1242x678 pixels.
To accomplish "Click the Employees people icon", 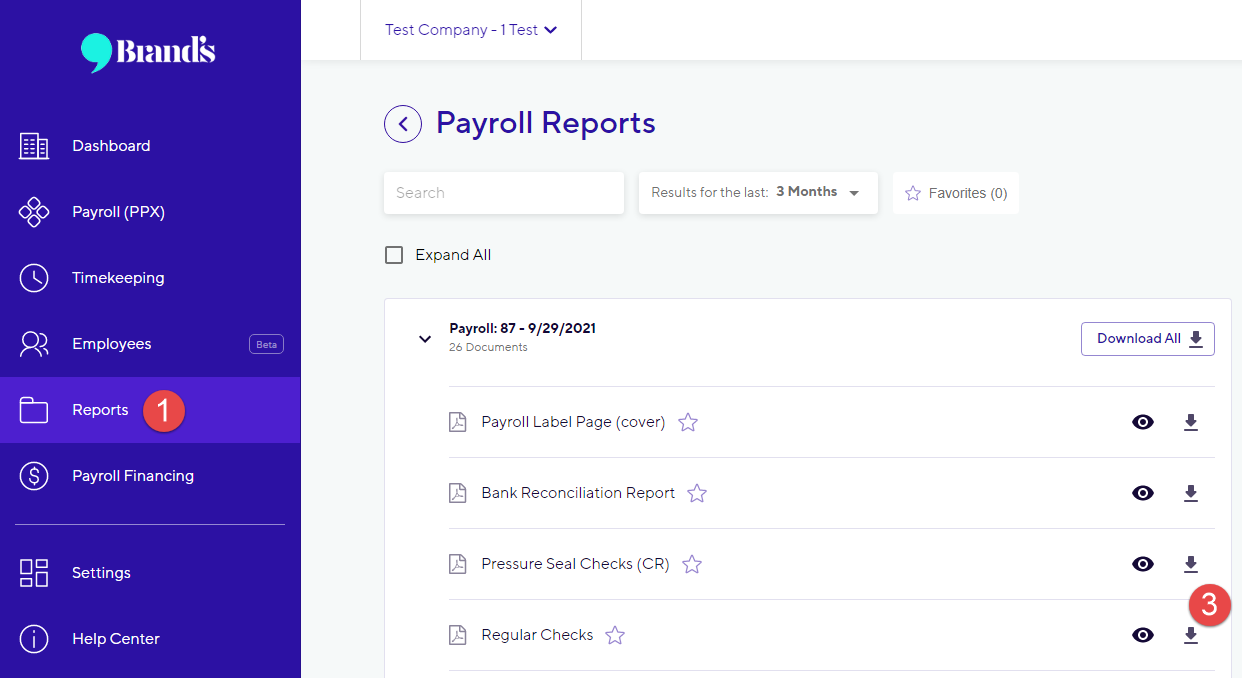I will coord(34,344).
